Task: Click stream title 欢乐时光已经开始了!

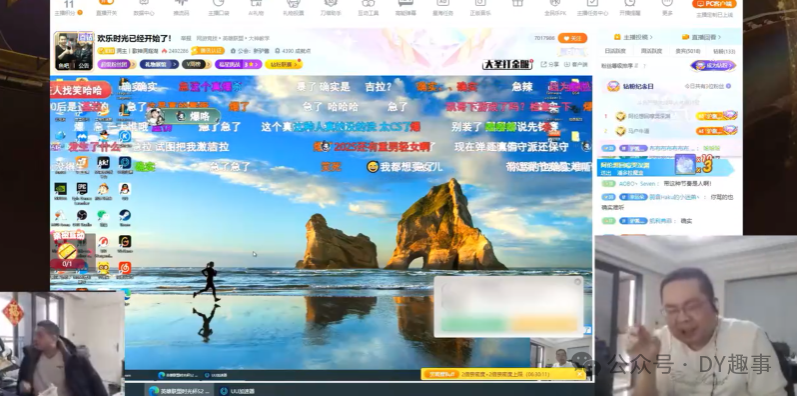Action: [x=134, y=38]
